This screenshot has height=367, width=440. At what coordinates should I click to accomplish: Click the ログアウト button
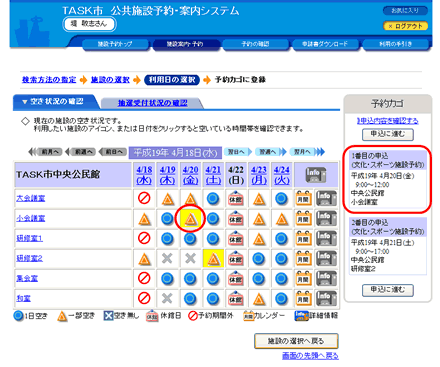pos(405,26)
